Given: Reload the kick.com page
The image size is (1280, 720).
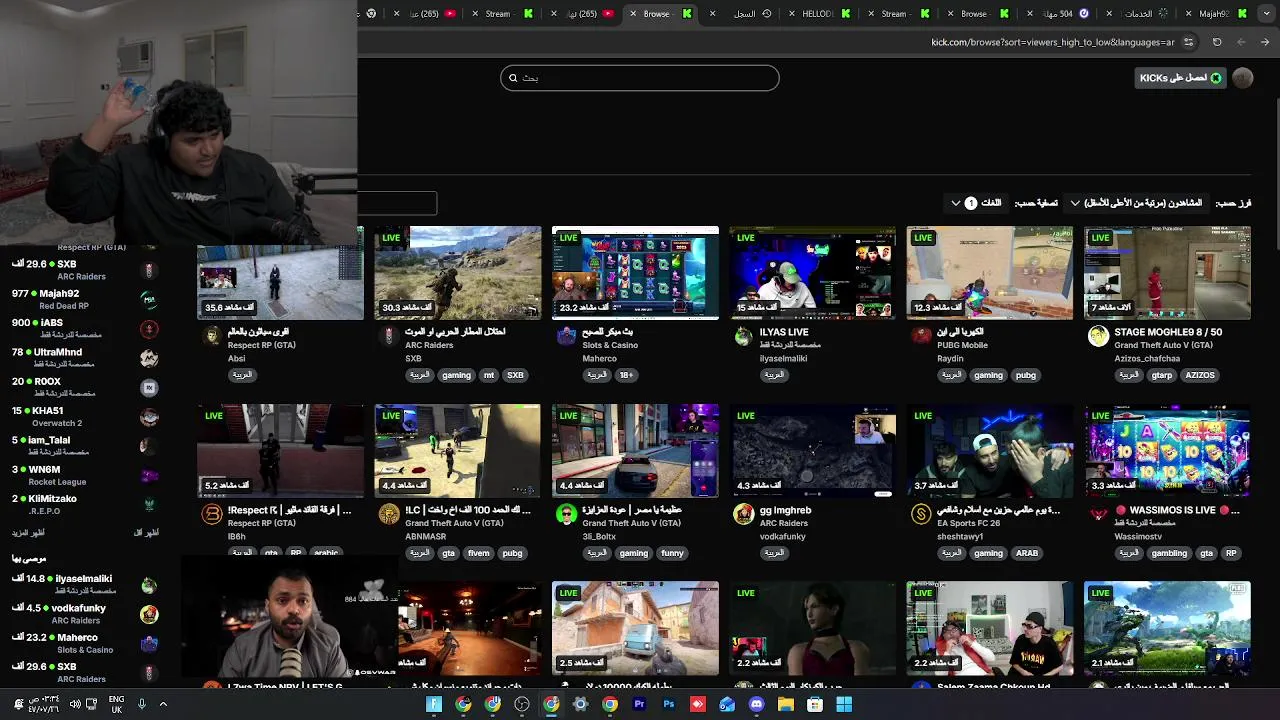Looking at the screenshot, I should click(x=1217, y=42).
